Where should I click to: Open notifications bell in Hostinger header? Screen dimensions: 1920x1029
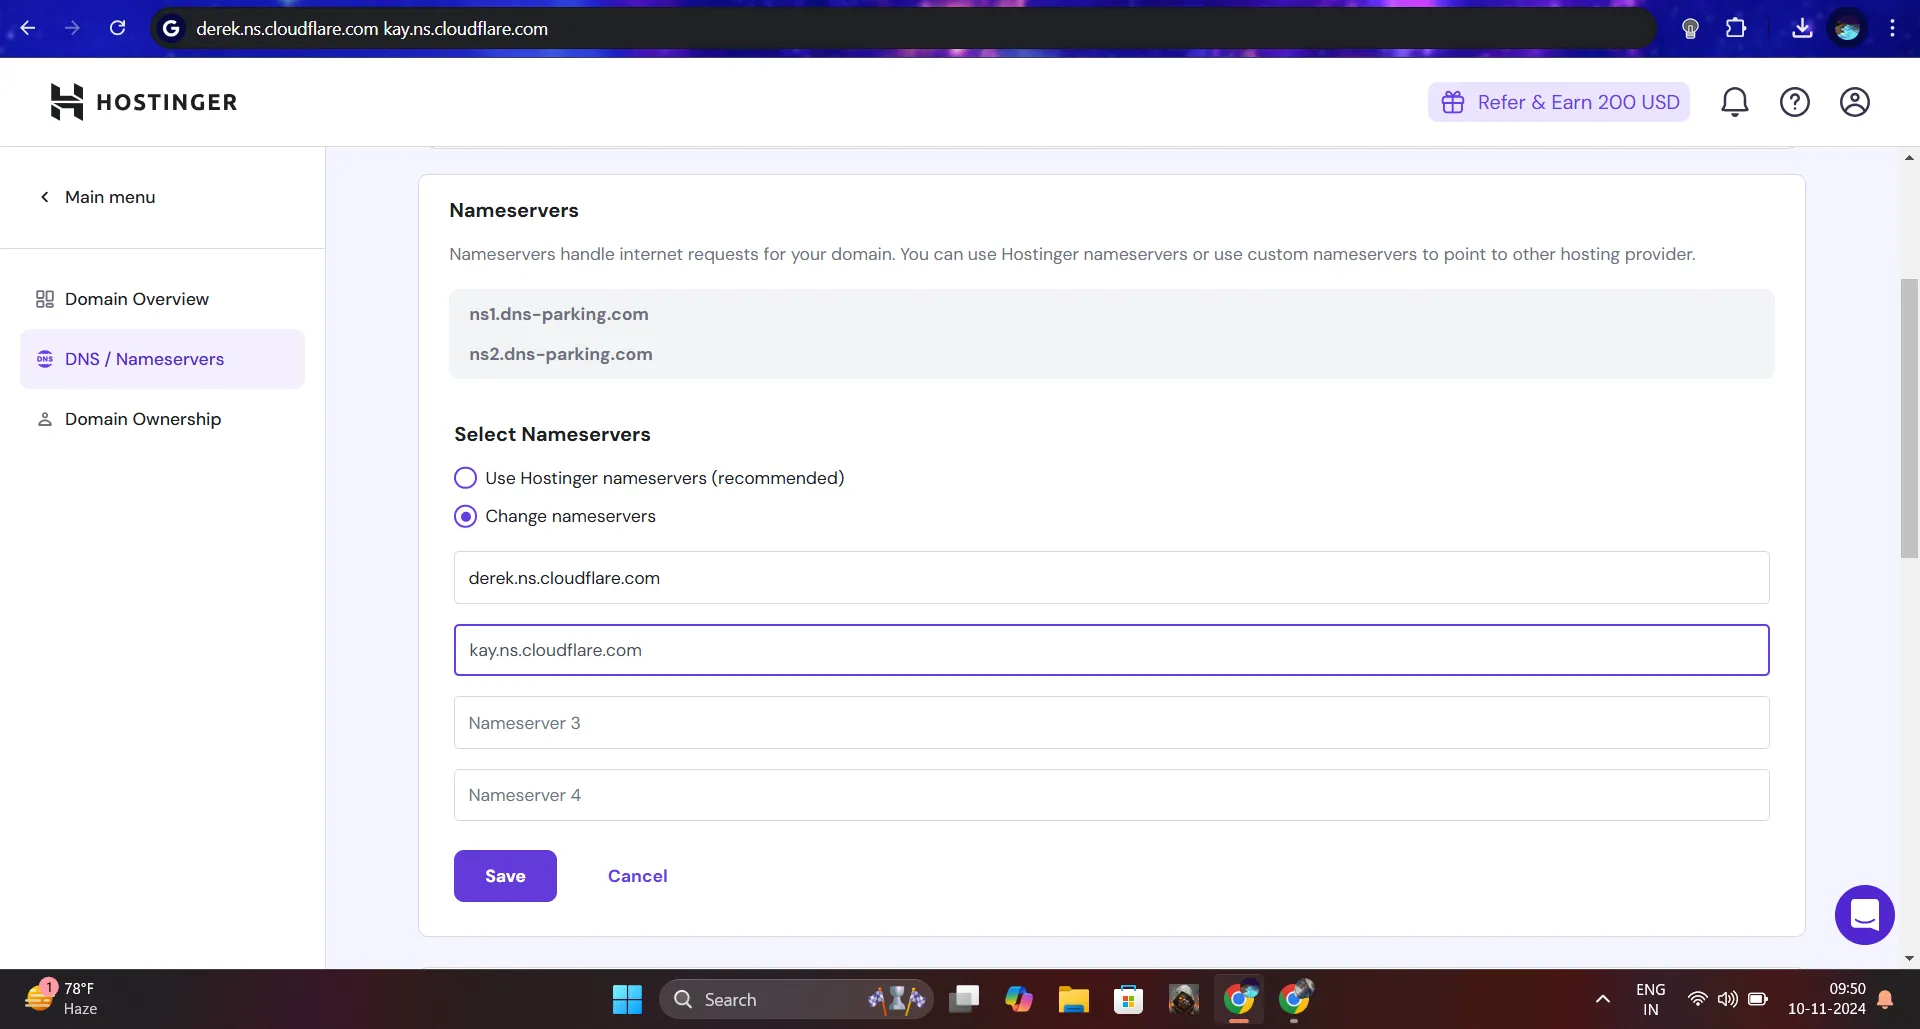(x=1735, y=102)
